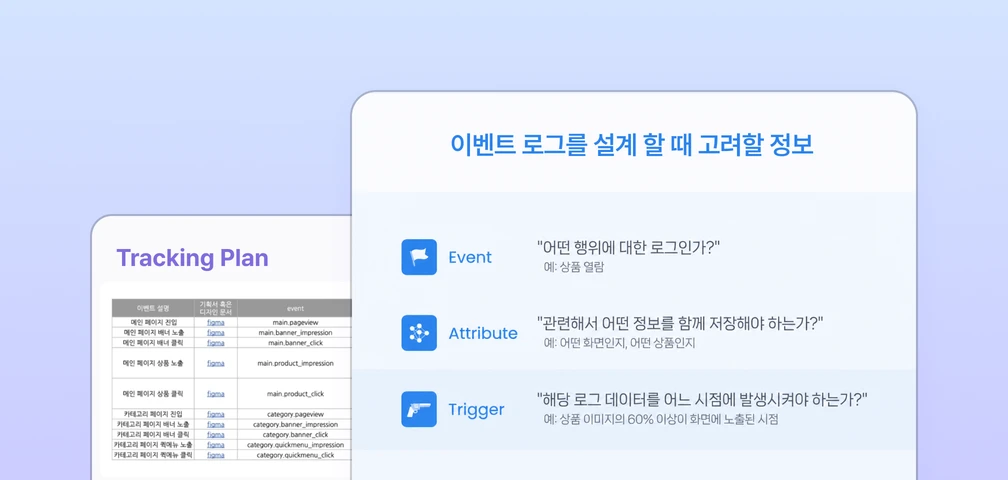This screenshot has height=480, width=1008.
Task: Open figma link for category.banner_impression row
Action: click(x=215, y=424)
